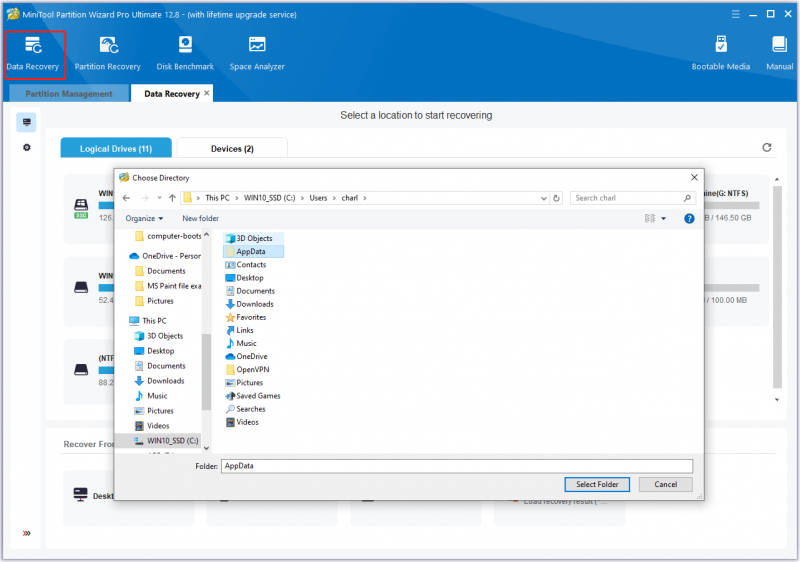800x562 pixels.
Task: Click the Folder name input field
Action: coord(457,466)
